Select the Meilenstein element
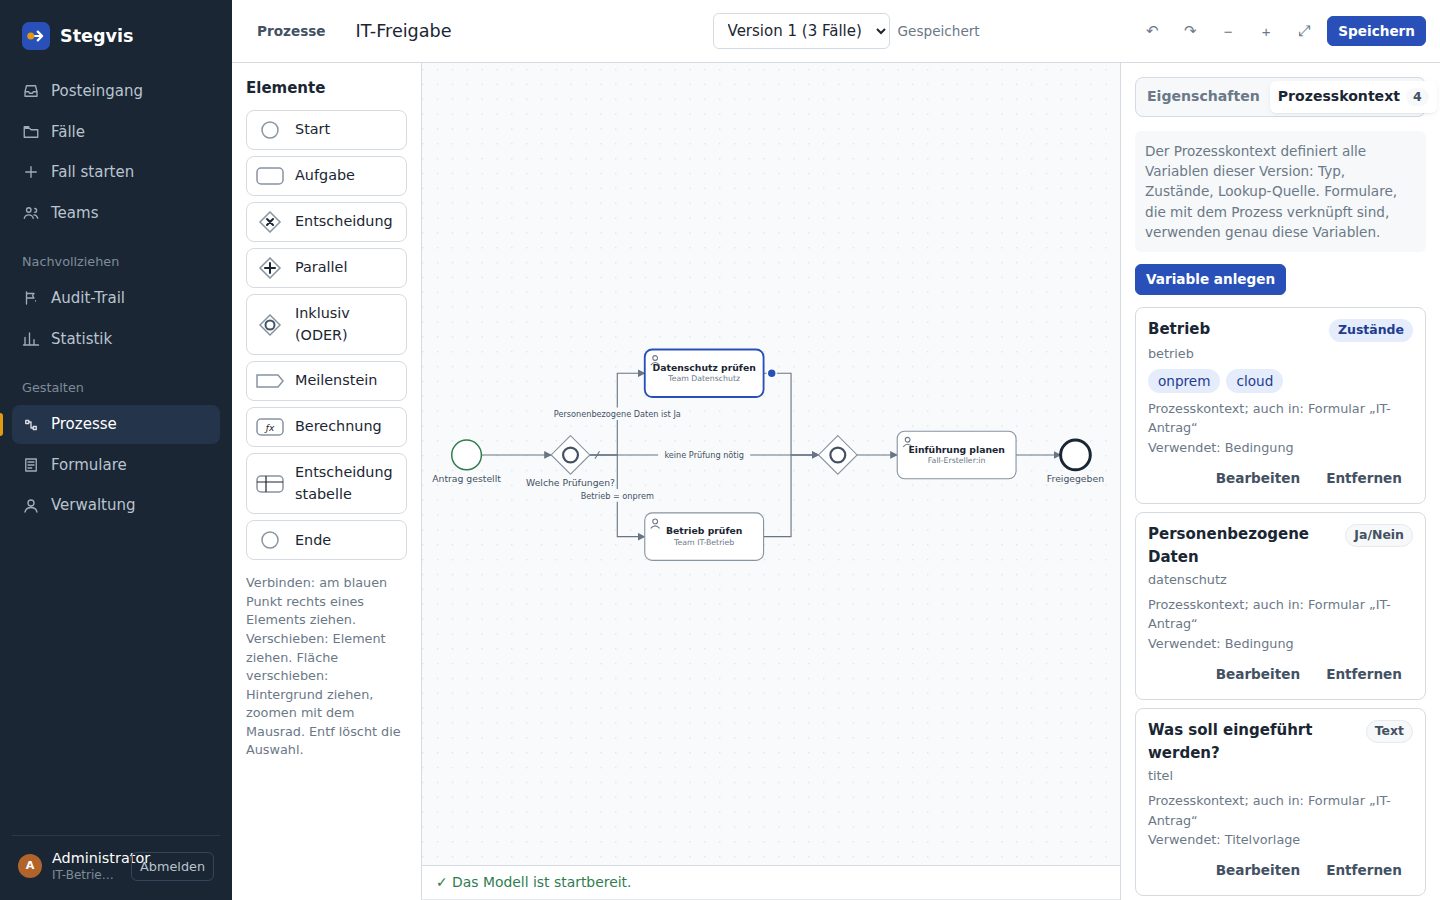The height and width of the screenshot is (900, 1440). click(326, 380)
